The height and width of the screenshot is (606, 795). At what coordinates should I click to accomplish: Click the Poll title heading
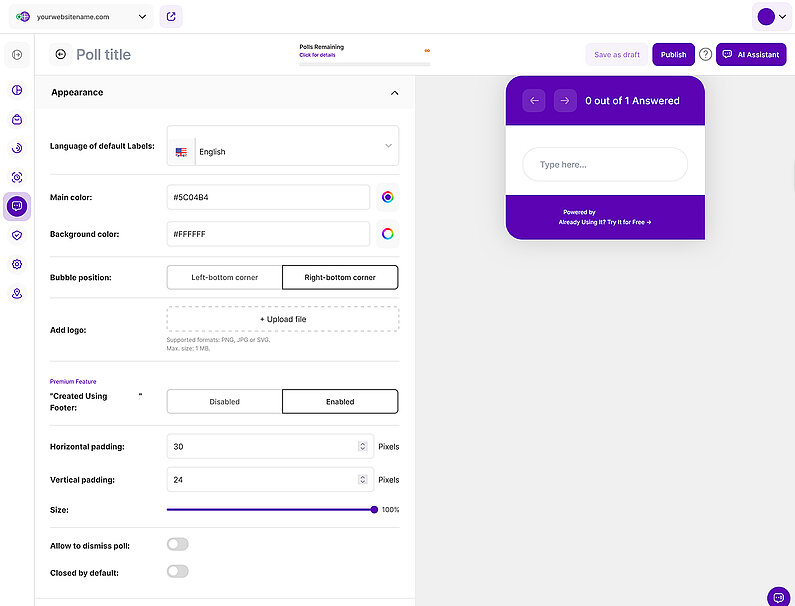[103, 54]
